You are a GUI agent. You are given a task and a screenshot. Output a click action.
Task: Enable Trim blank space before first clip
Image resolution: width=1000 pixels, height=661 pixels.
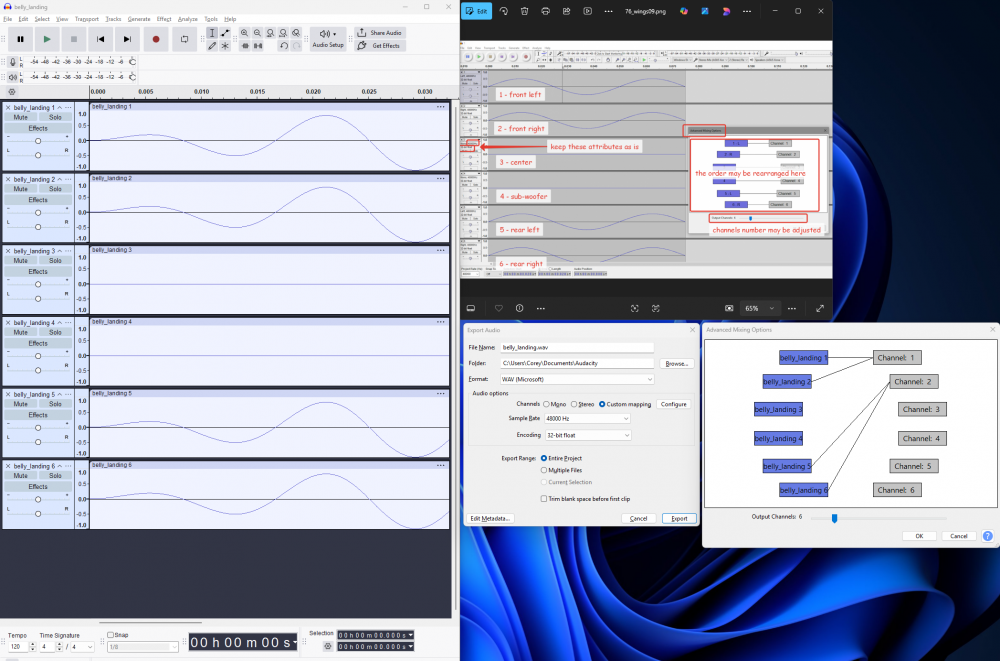click(x=544, y=498)
